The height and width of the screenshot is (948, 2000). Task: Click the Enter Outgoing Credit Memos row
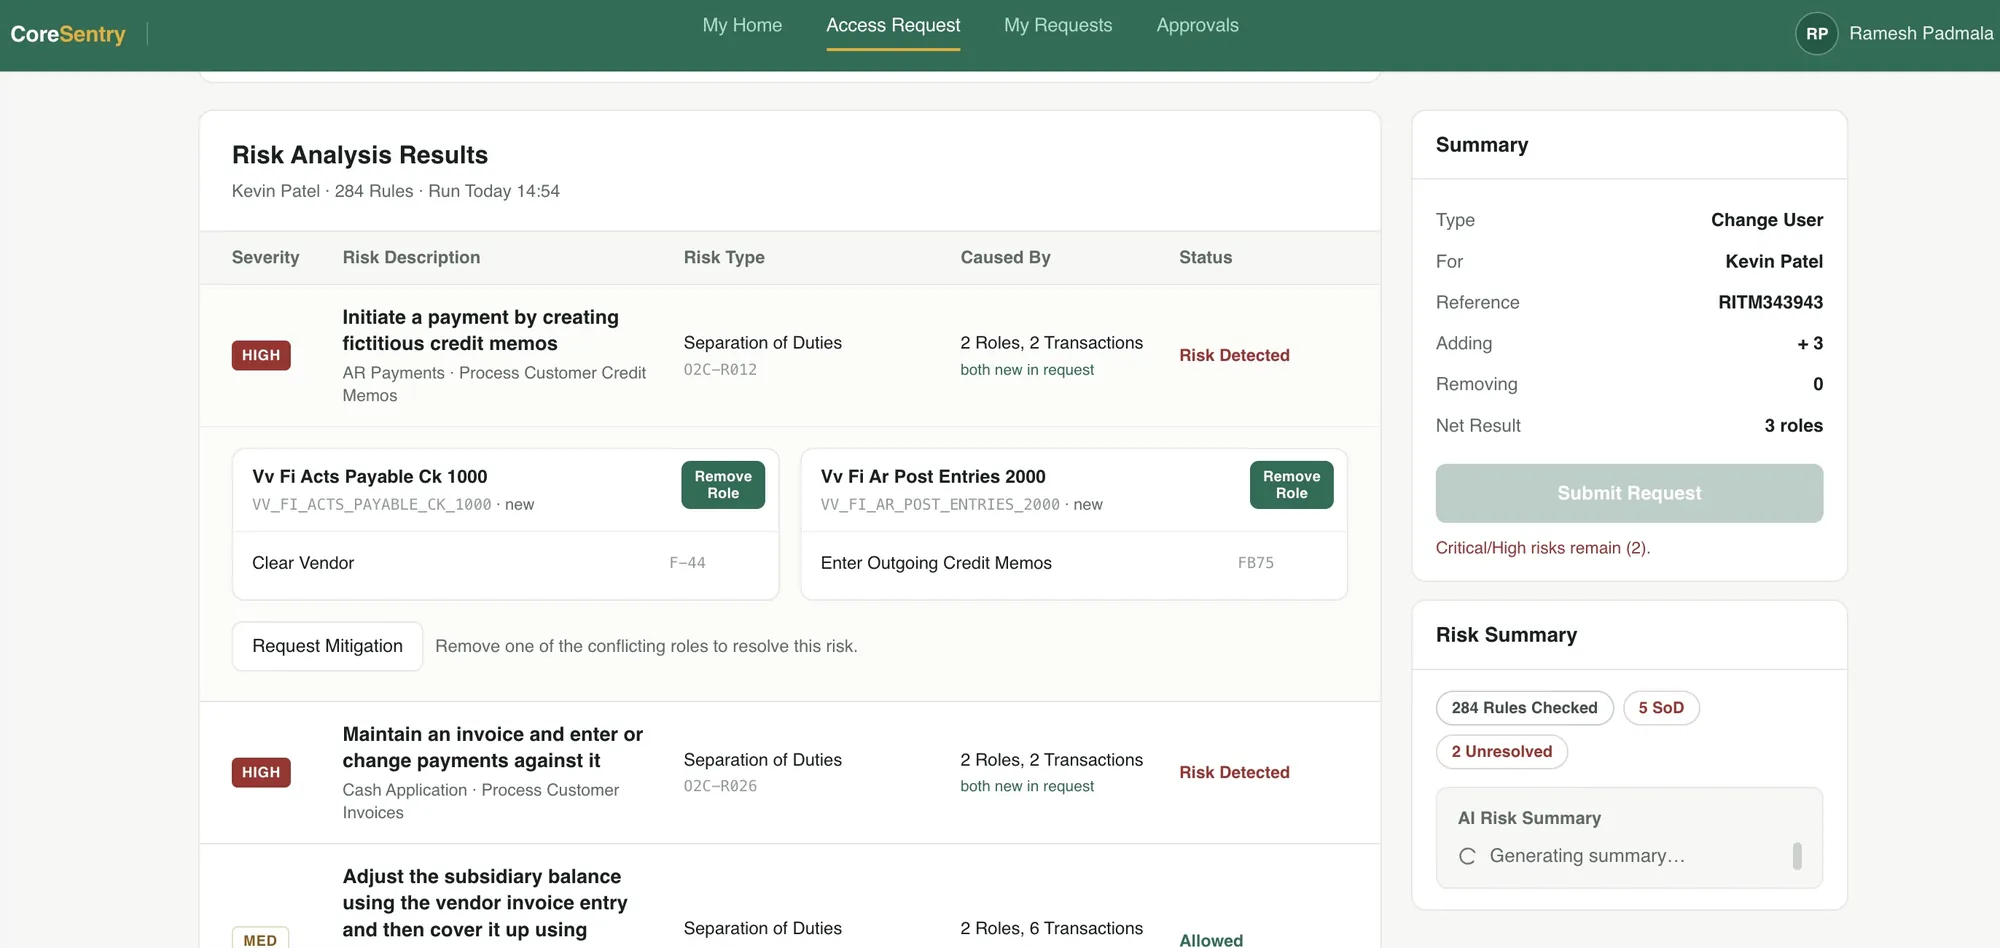pos(1074,563)
